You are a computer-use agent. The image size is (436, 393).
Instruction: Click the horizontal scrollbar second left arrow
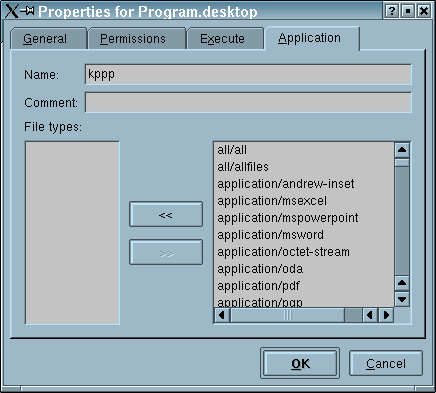coord(370,315)
